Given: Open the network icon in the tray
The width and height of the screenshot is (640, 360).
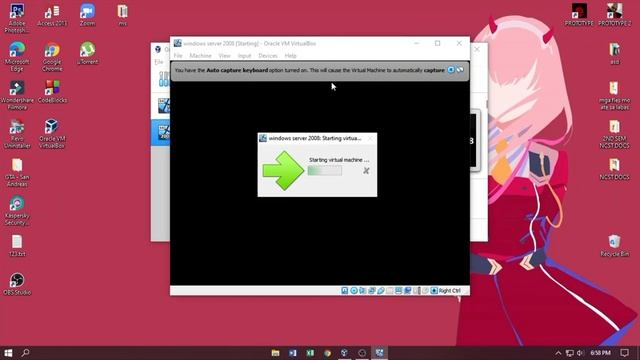Looking at the screenshot, I should pyautogui.click(x=570, y=353).
